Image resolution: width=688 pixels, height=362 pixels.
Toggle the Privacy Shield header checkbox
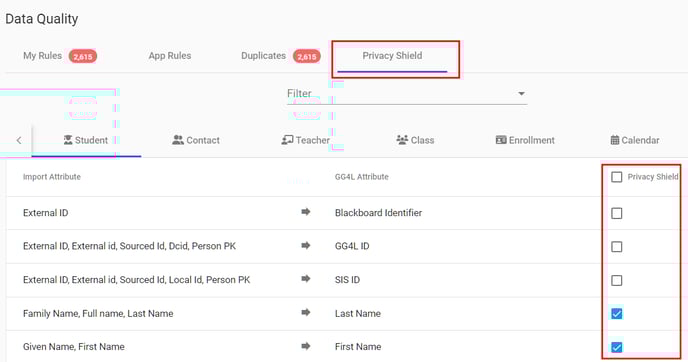click(616, 177)
